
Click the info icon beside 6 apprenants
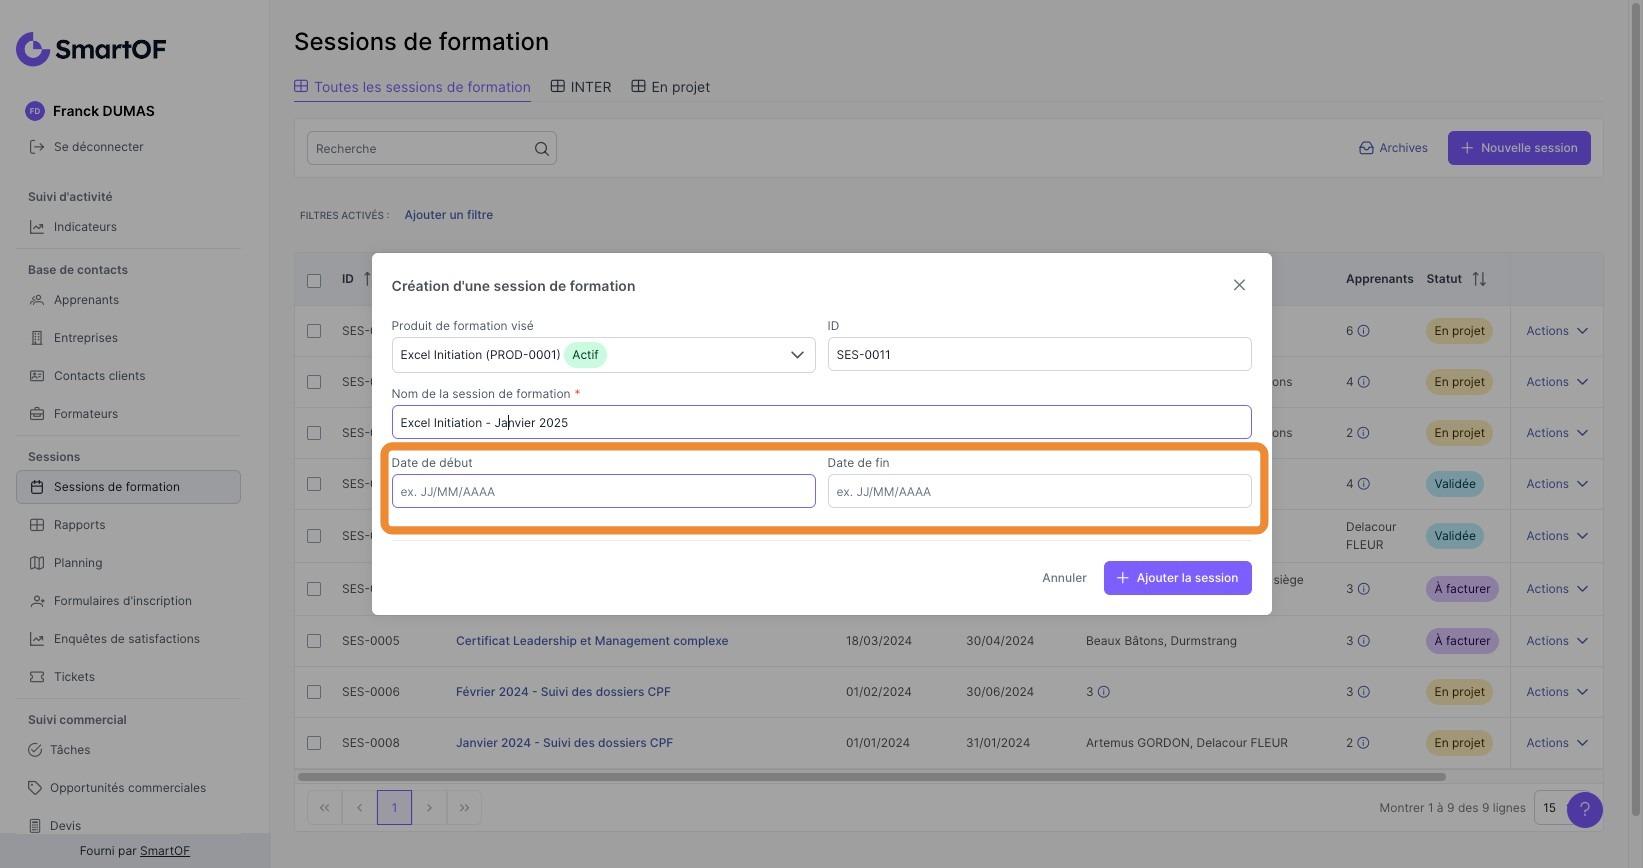click(1363, 331)
